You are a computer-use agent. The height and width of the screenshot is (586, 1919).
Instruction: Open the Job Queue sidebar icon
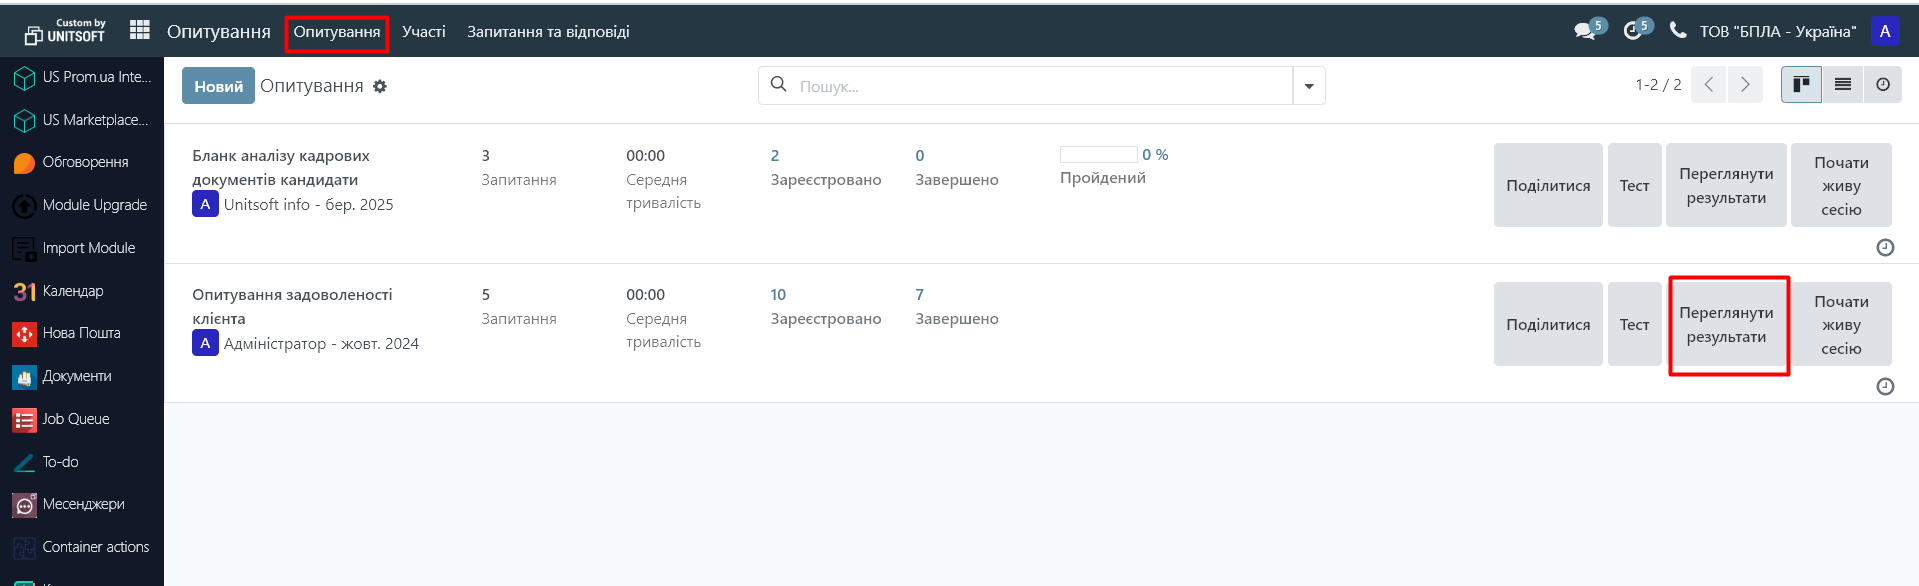tap(24, 420)
